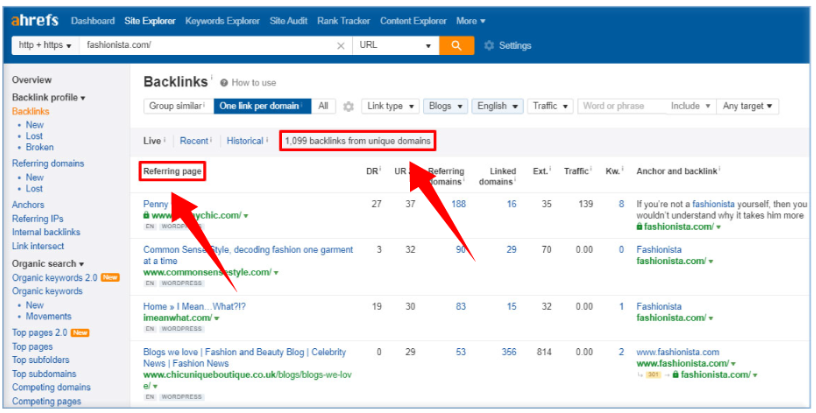The height and width of the screenshot is (413, 816).
Task: Open Competing pages in the sidebar
Action: point(47,402)
